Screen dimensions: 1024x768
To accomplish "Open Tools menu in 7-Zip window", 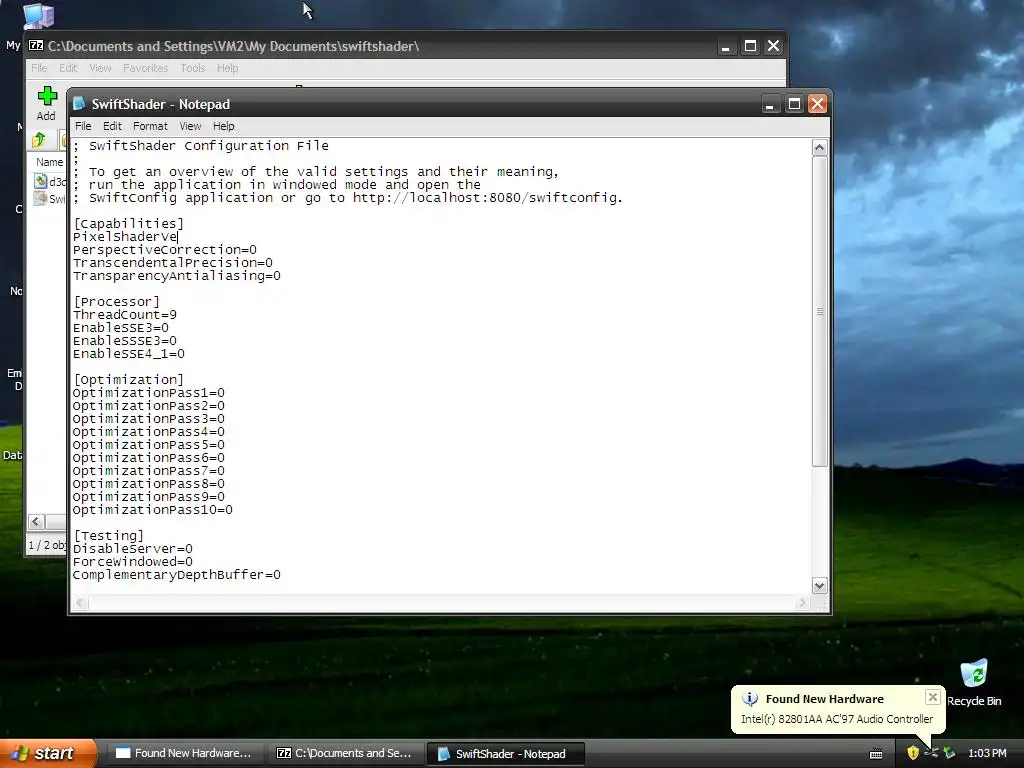I will [193, 68].
